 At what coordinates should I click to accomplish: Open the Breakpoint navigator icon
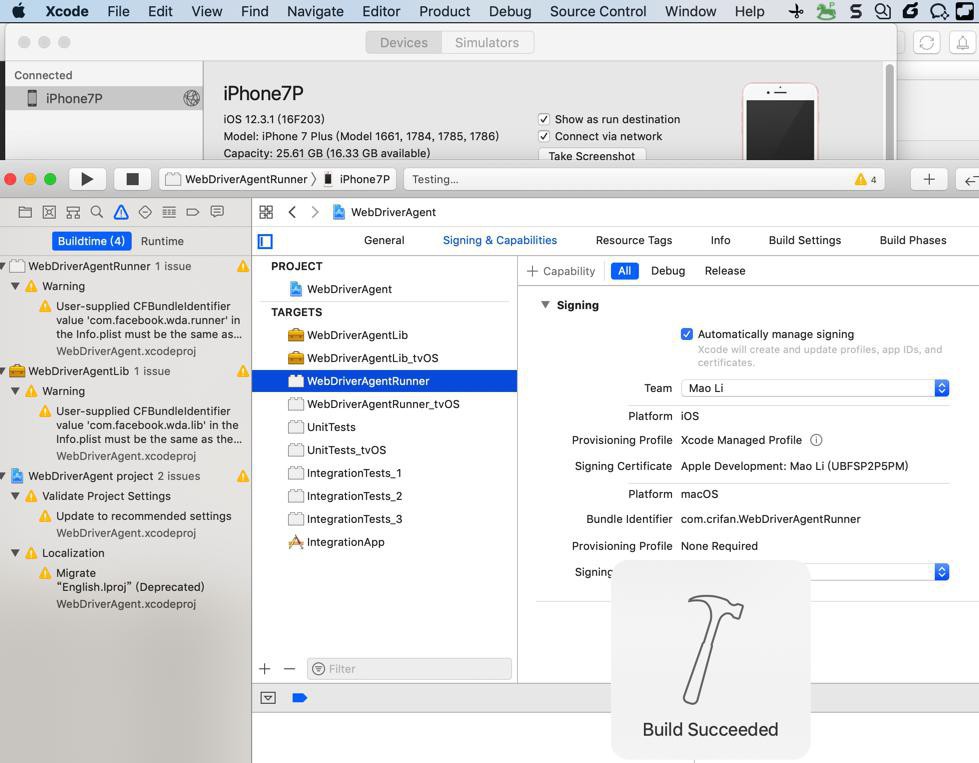point(193,212)
